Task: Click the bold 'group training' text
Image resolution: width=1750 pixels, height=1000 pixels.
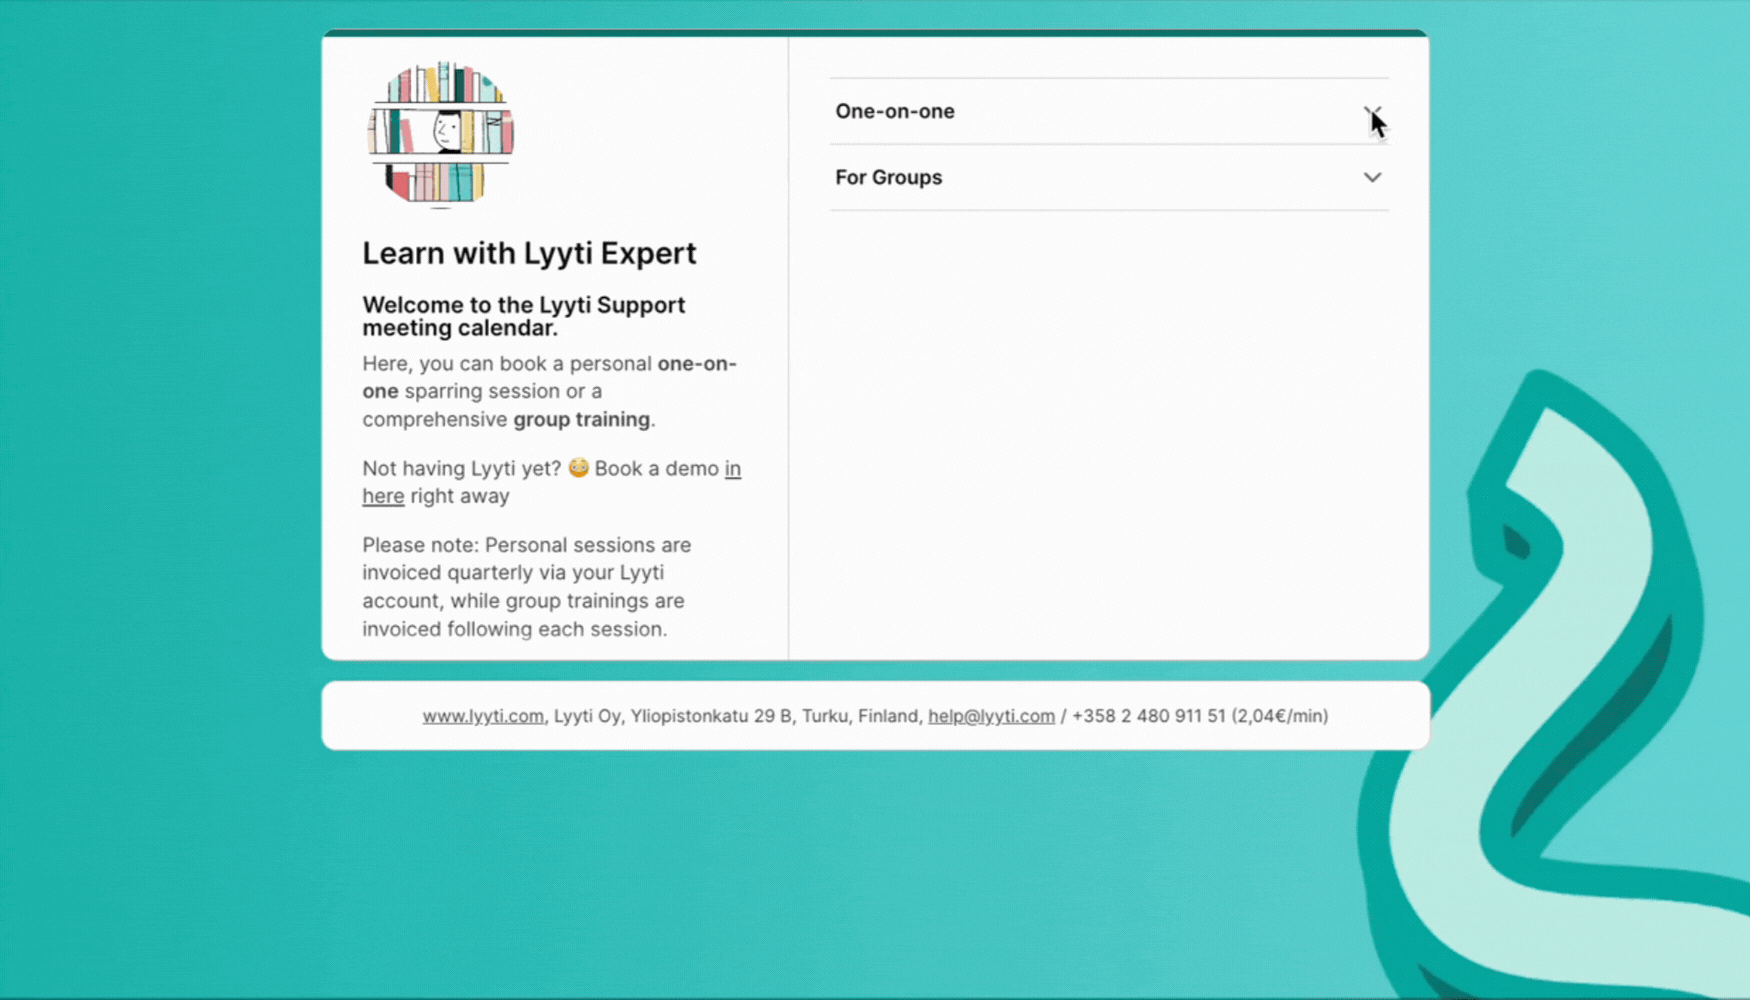Action: click(582, 419)
